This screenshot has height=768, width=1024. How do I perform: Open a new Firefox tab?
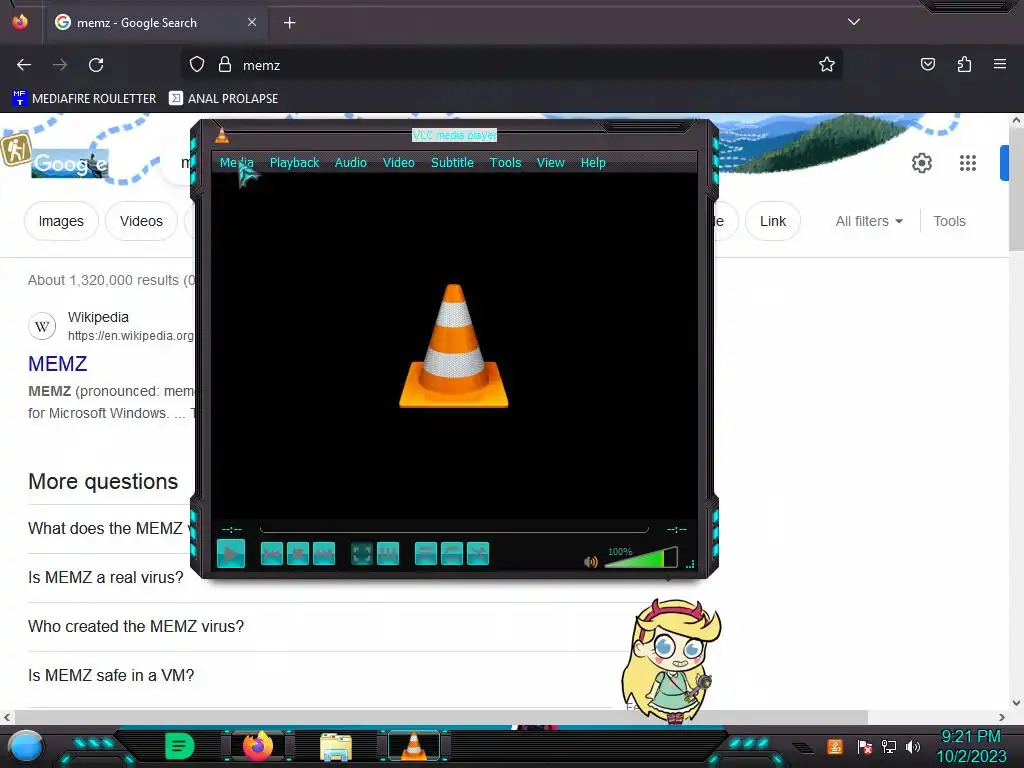pos(289,23)
